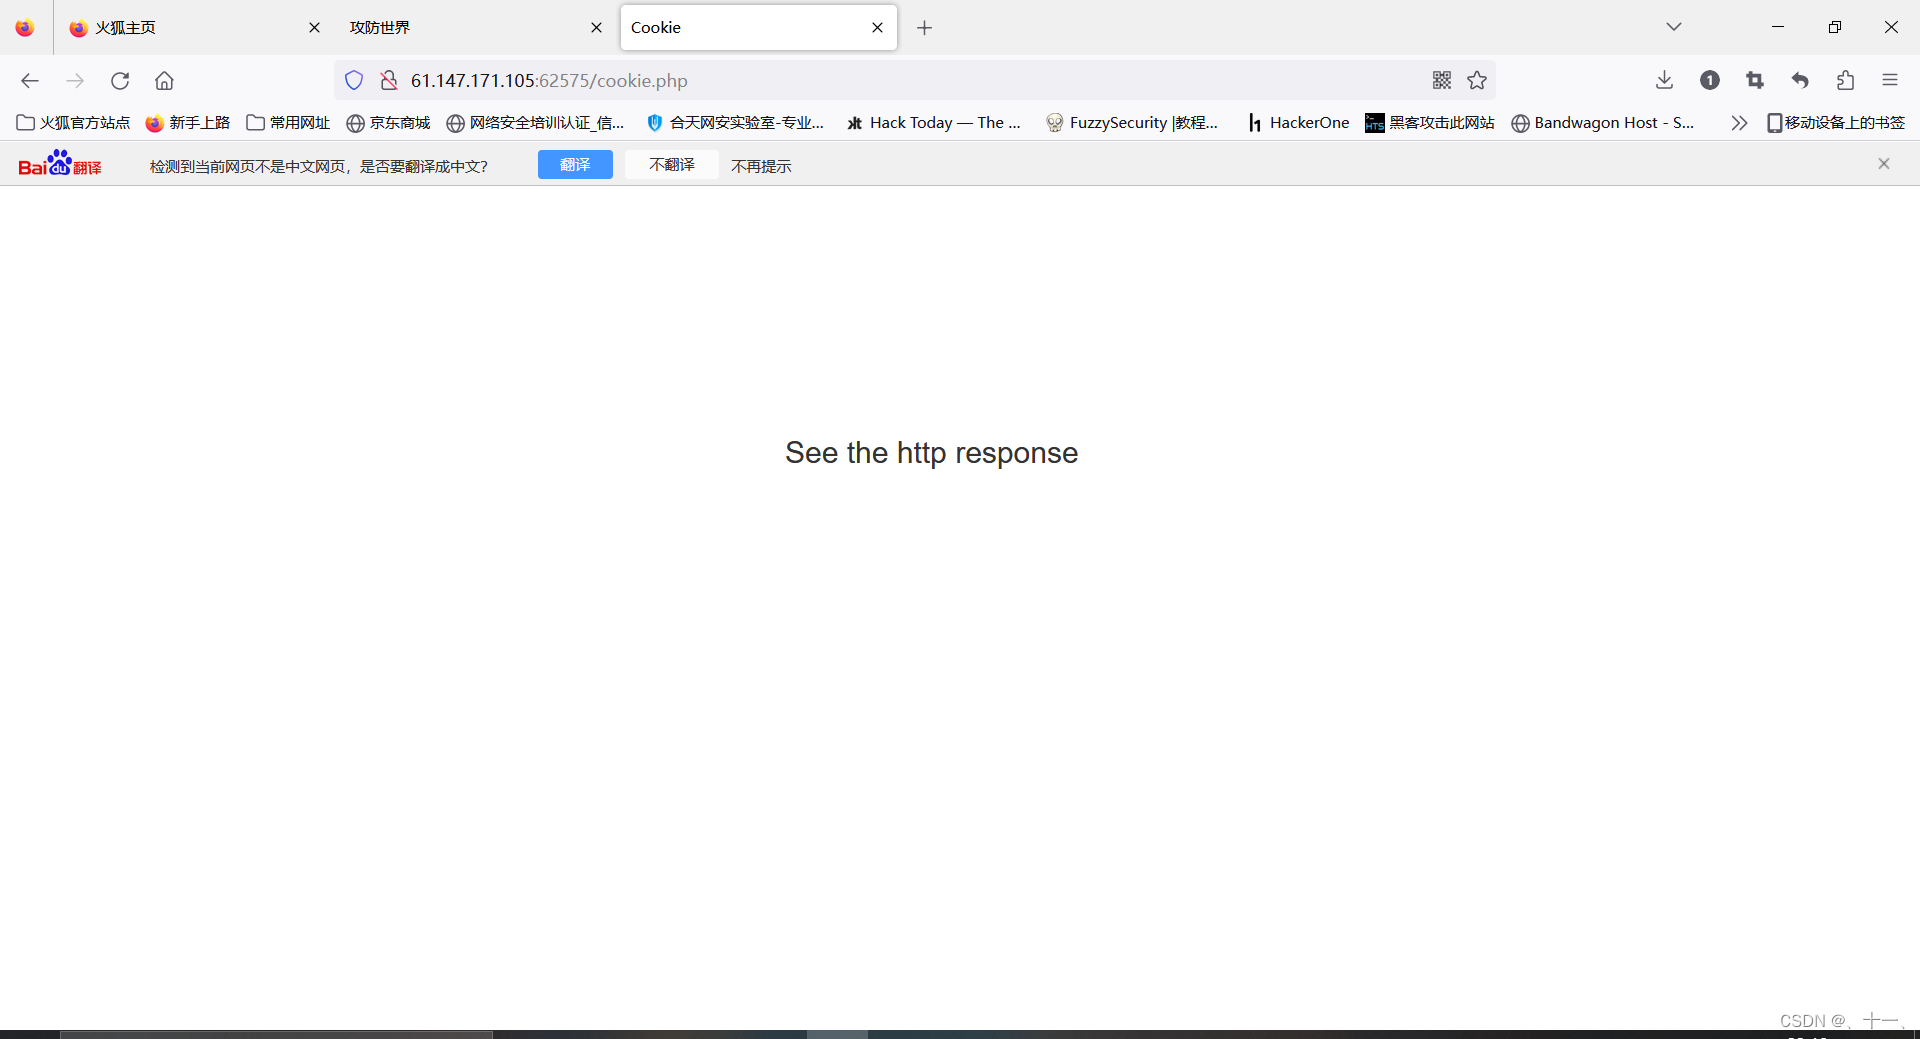Open a new tab with plus button
Screen dimensions: 1920x1039
click(x=925, y=28)
